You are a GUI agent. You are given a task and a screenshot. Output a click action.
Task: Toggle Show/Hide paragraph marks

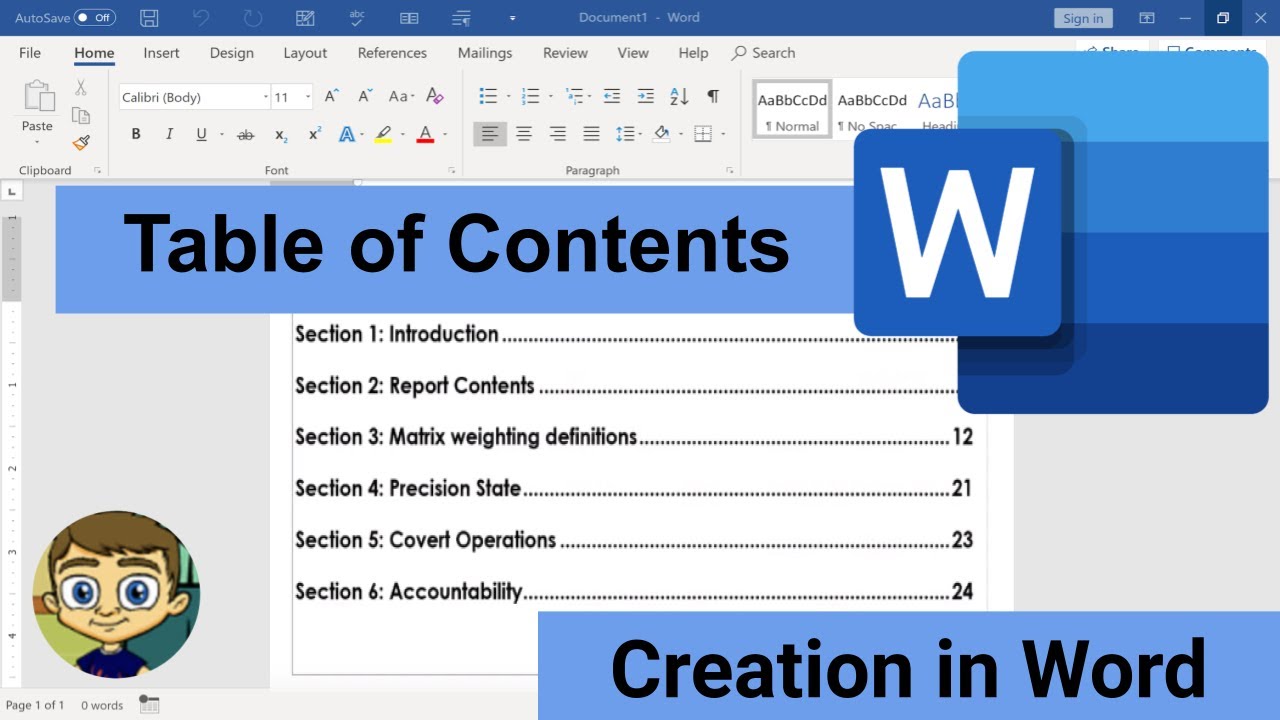713,96
